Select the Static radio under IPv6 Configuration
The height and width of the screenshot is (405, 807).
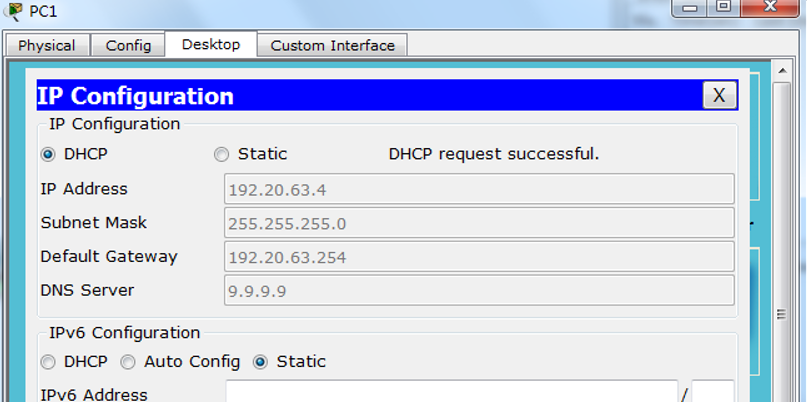point(260,362)
